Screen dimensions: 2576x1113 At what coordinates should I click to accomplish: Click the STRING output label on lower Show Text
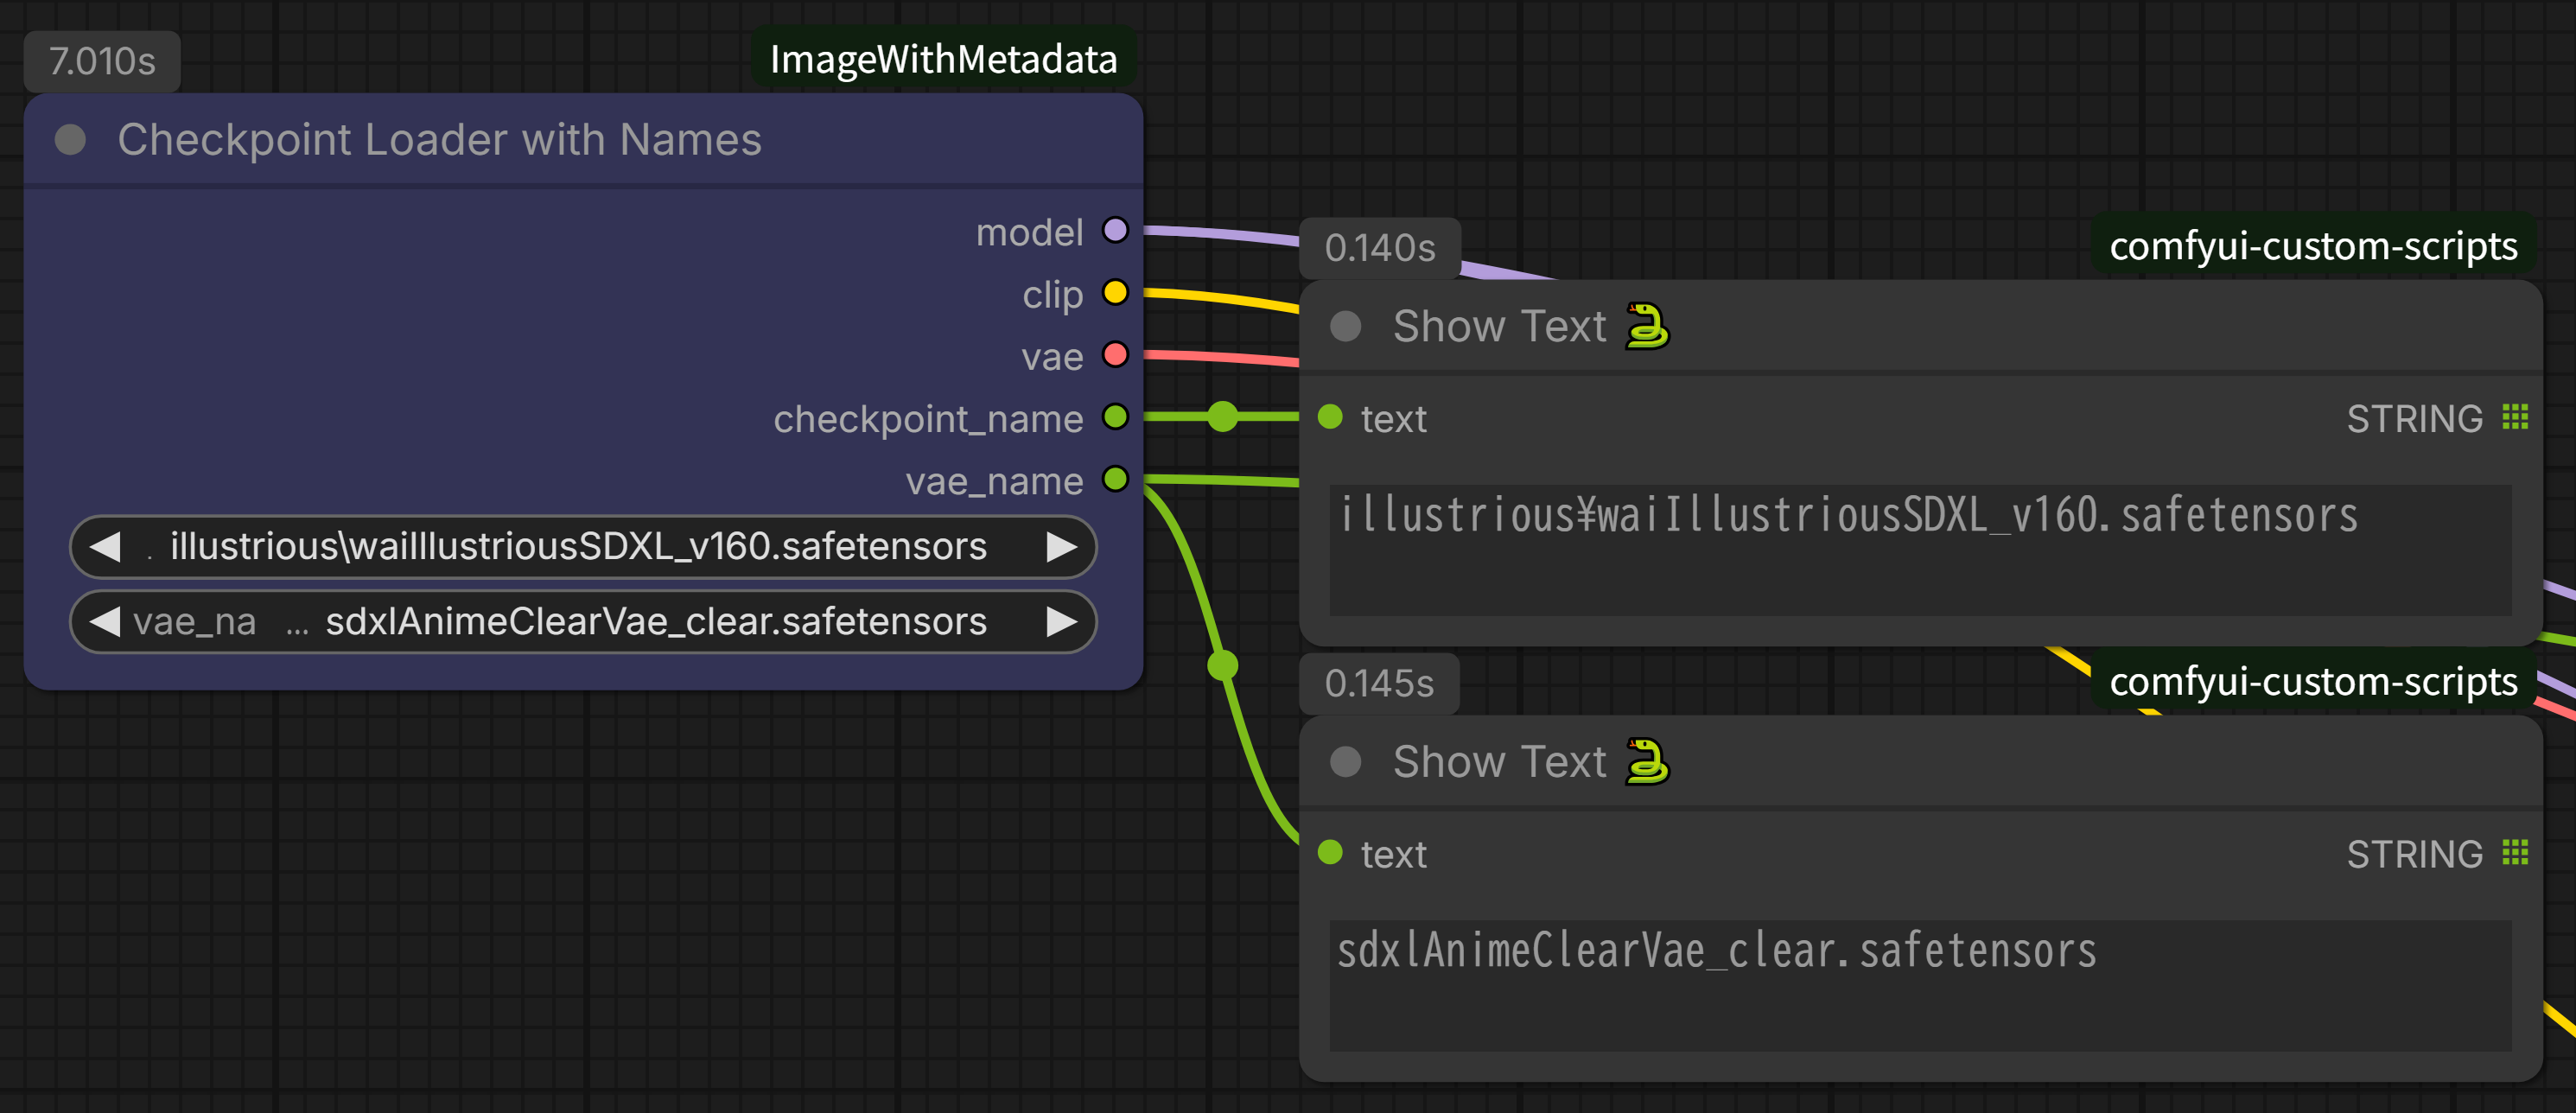pyautogui.click(x=2414, y=854)
